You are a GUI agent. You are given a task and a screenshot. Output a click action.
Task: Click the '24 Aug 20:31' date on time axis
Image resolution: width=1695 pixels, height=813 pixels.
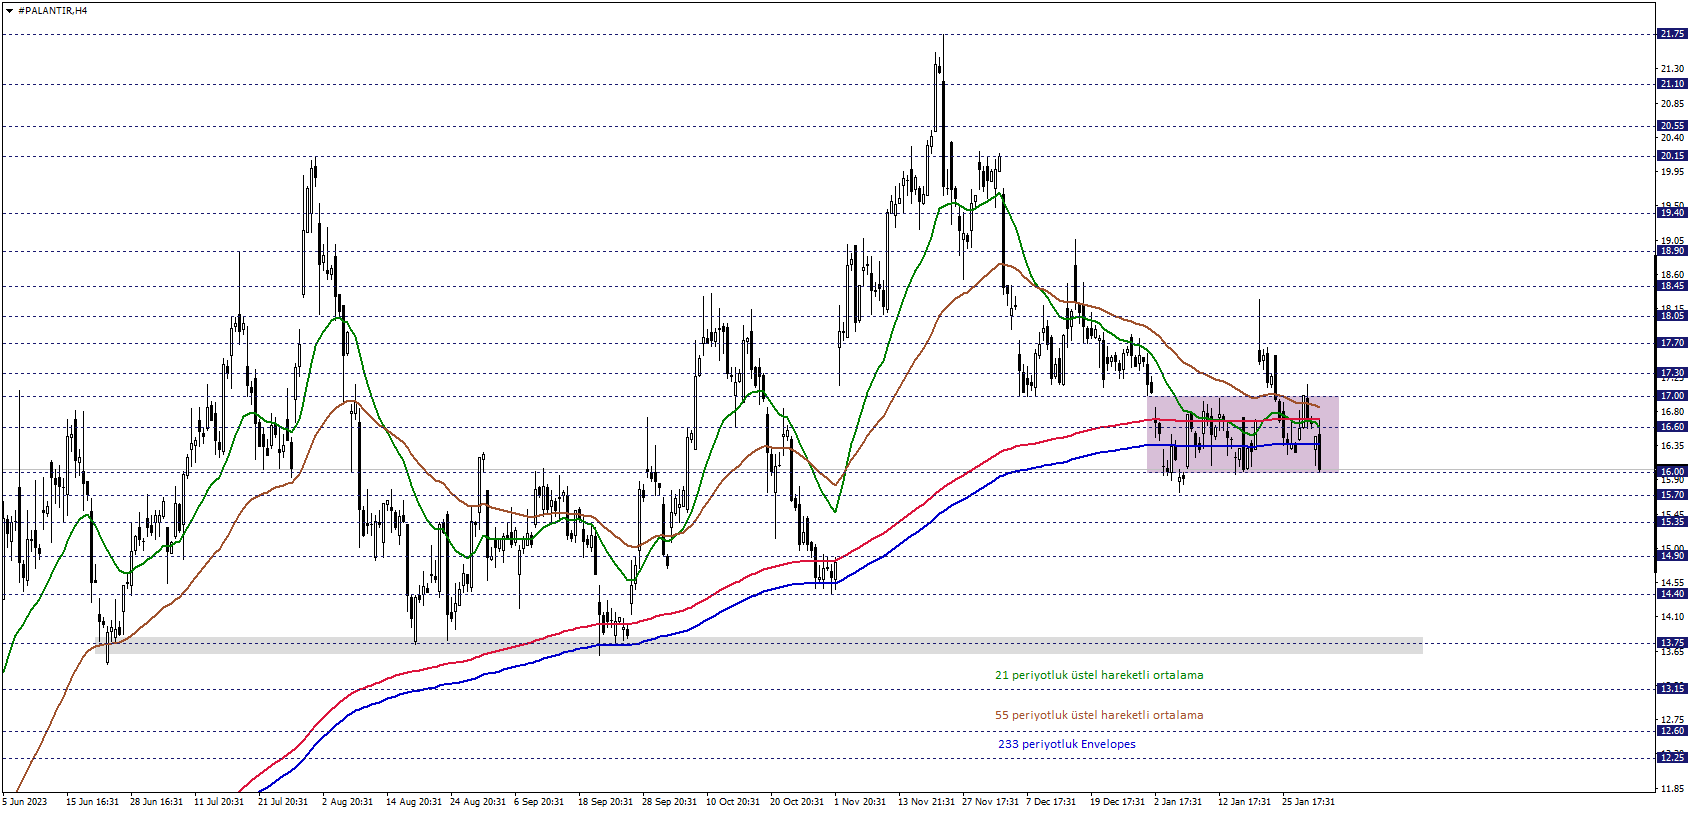pos(477,802)
